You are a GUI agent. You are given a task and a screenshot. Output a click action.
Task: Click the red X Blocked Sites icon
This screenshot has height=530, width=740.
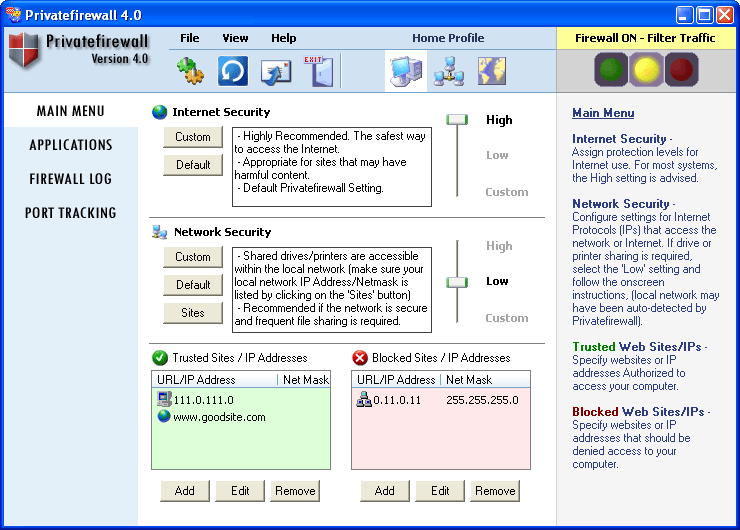(x=360, y=358)
